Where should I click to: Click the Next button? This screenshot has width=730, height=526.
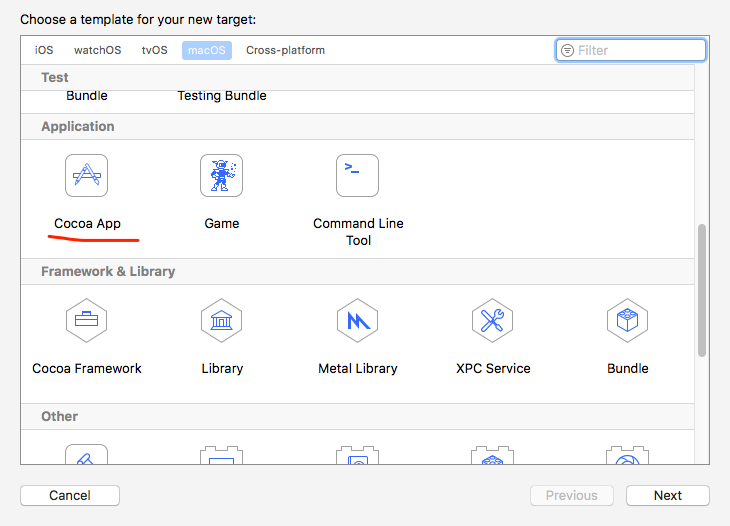coord(668,495)
